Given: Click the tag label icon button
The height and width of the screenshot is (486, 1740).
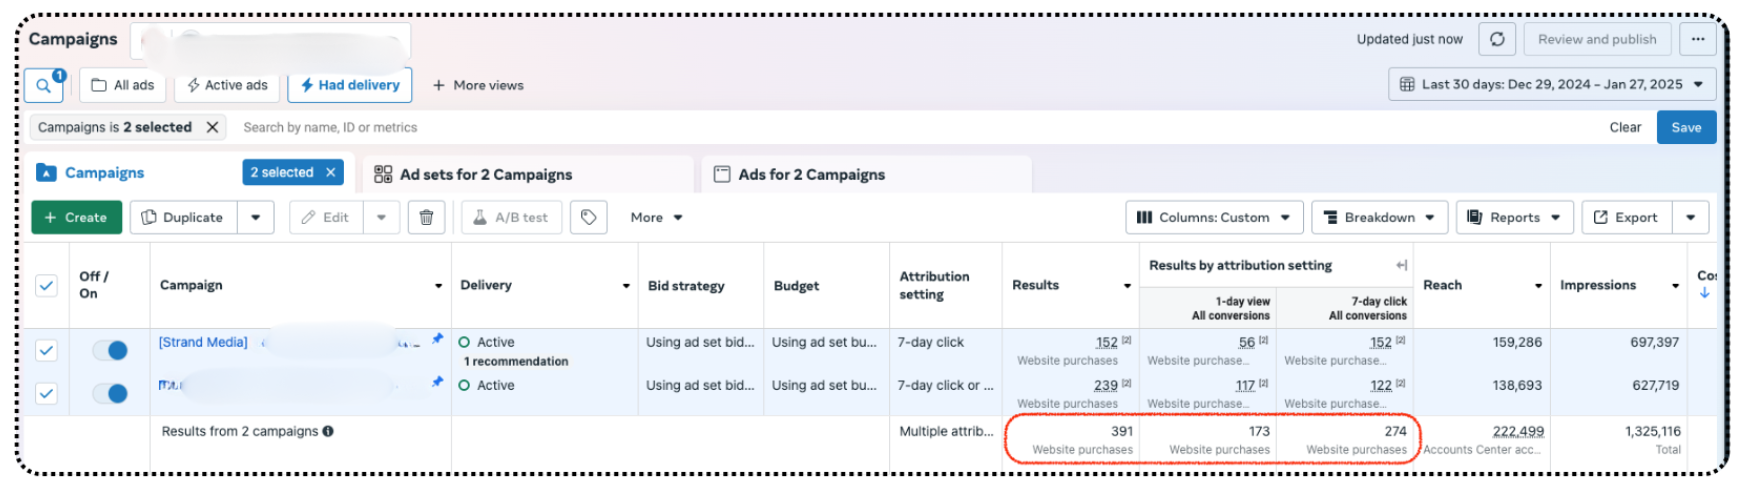Looking at the screenshot, I should (x=589, y=217).
